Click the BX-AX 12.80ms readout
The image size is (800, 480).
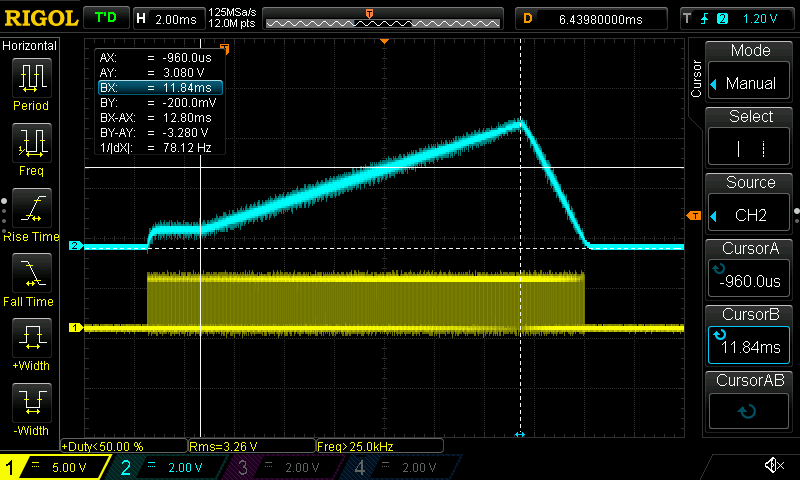(156, 118)
